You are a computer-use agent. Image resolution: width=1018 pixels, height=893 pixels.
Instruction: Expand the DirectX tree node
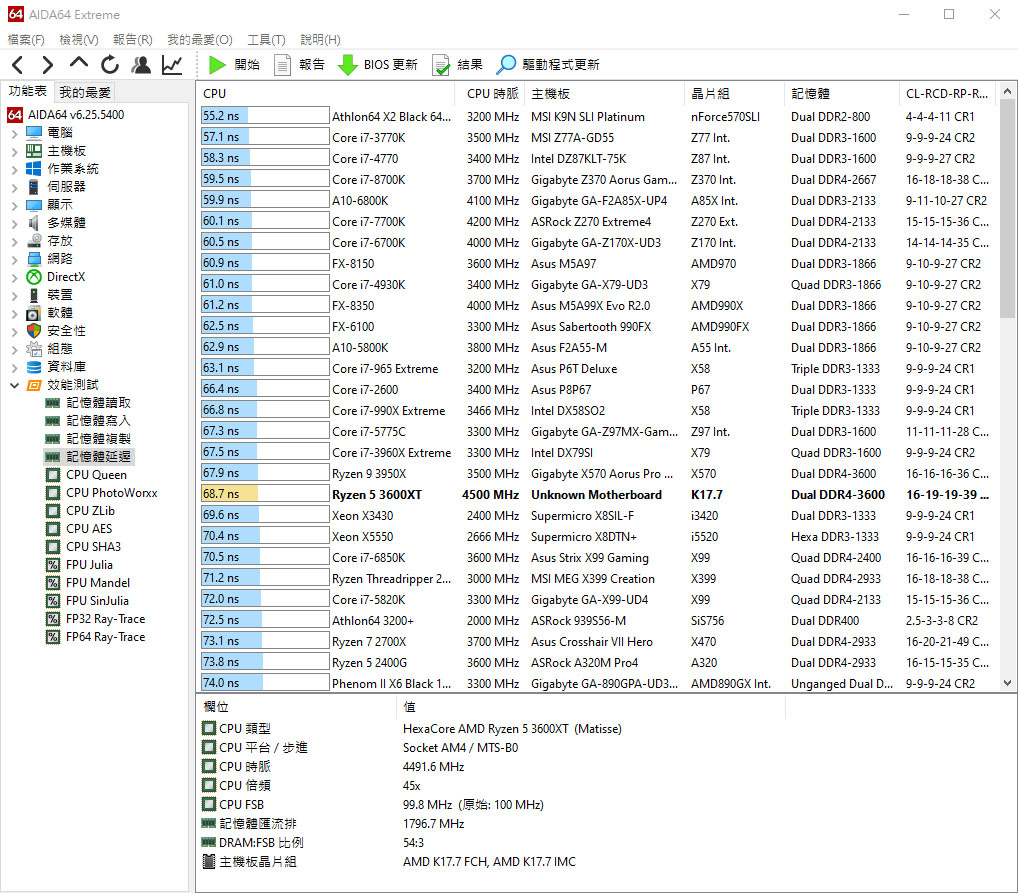14,277
